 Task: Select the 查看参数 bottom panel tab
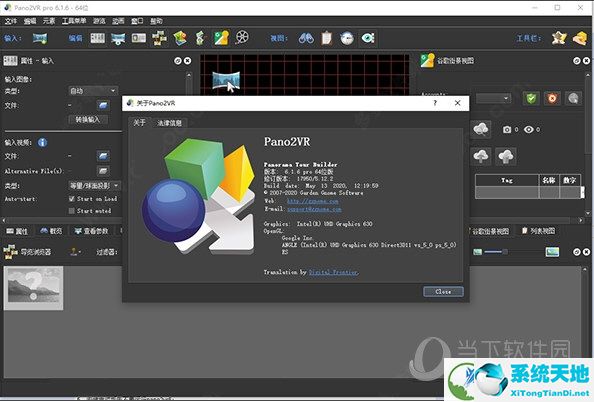[x=91, y=231]
